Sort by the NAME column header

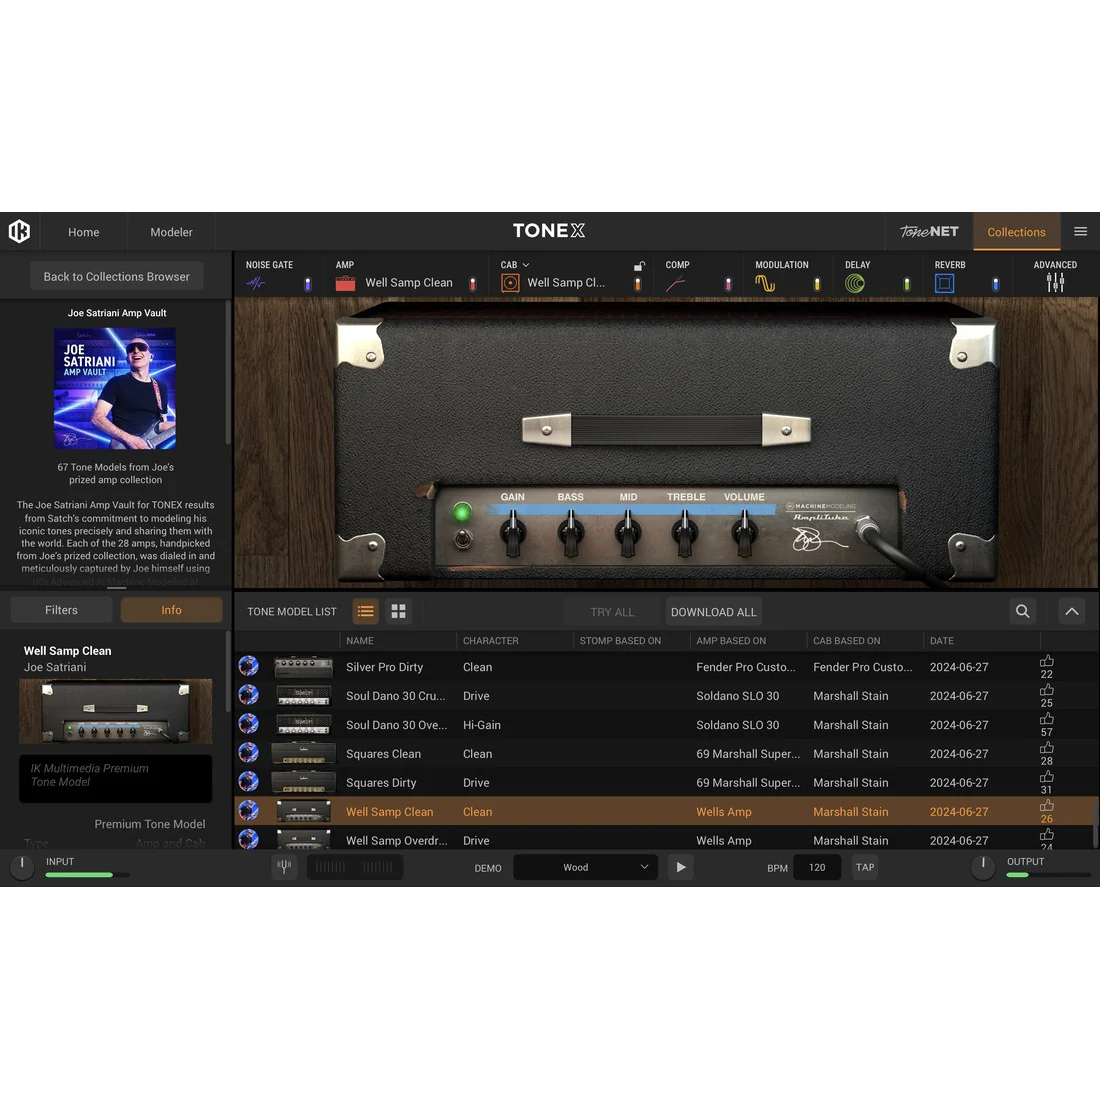360,640
